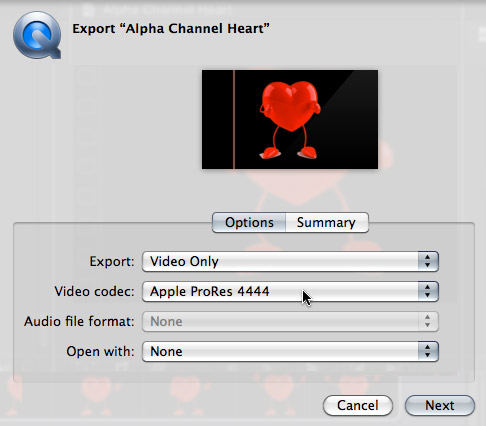Click the greyed arrows on Audio format popup
Image resolution: width=486 pixels, height=426 pixels.
tap(428, 321)
